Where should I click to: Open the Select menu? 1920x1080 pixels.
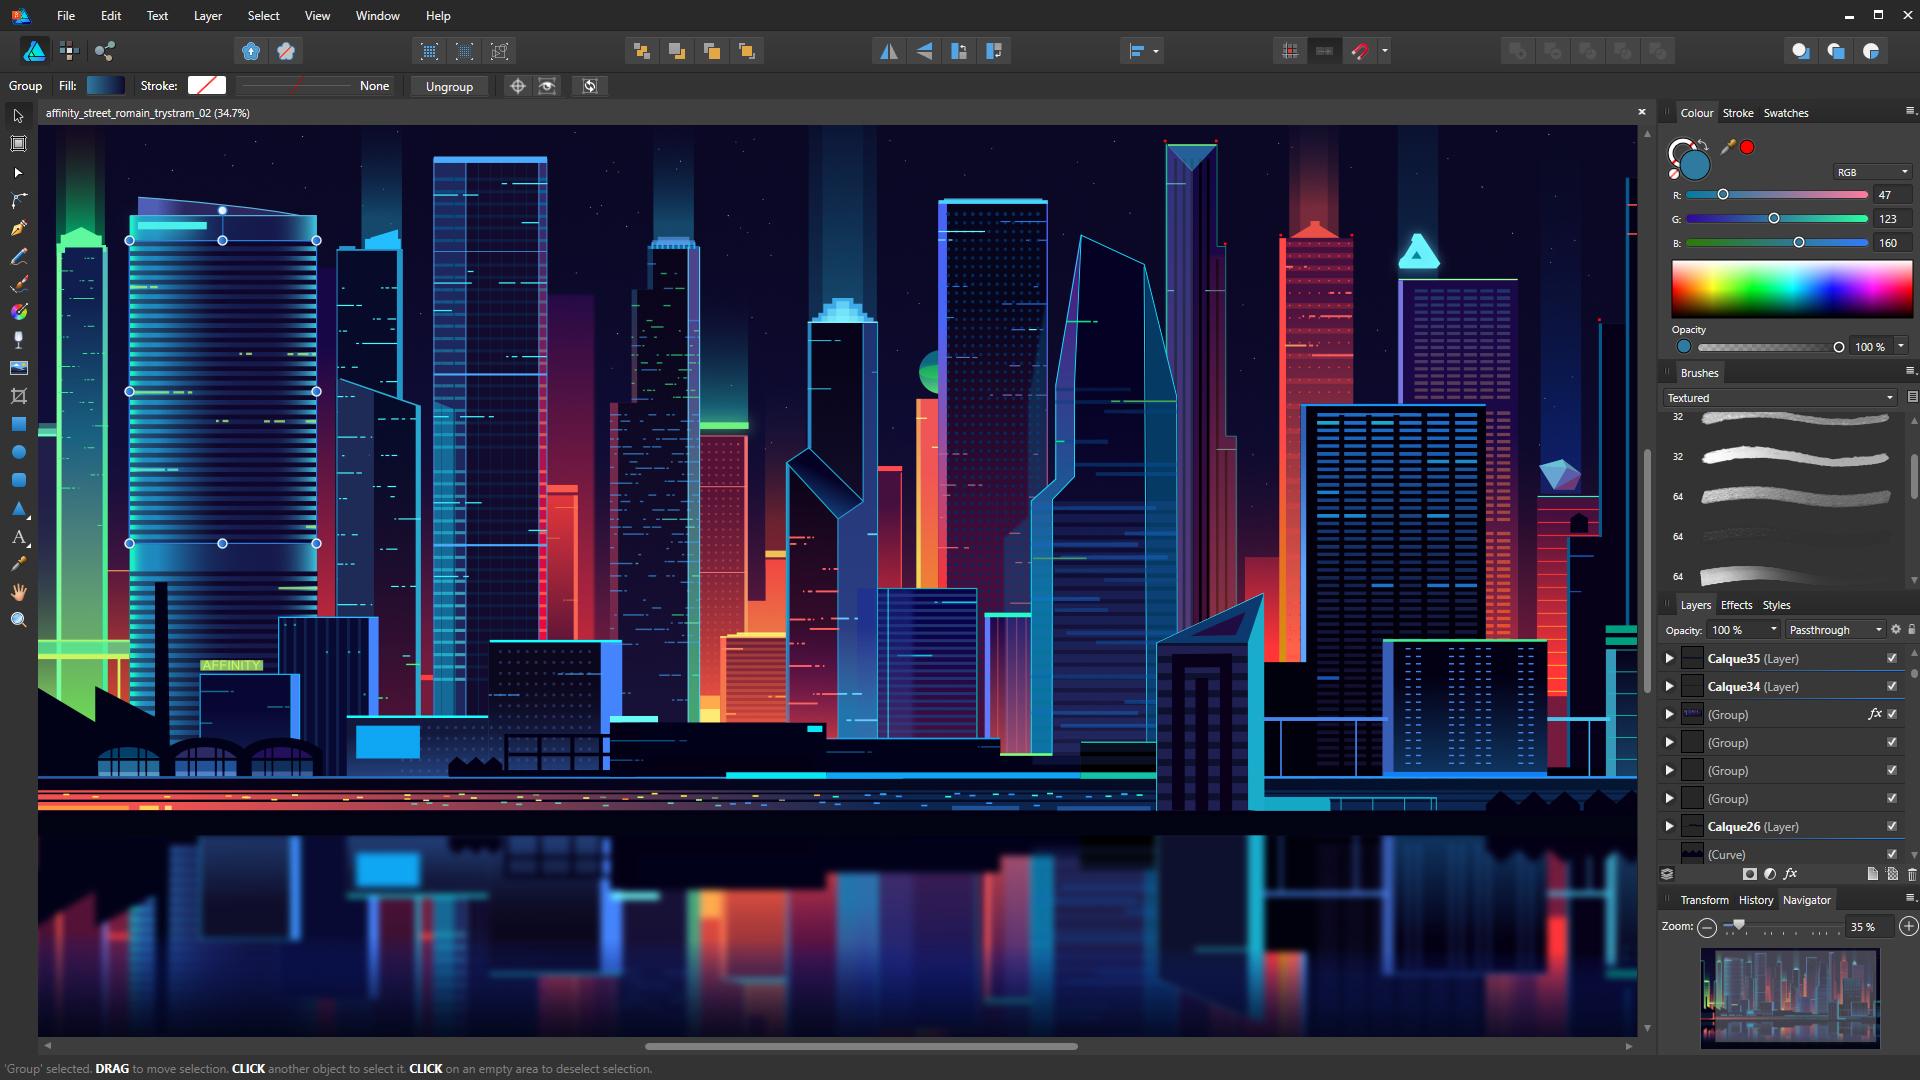[x=263, y=15]
